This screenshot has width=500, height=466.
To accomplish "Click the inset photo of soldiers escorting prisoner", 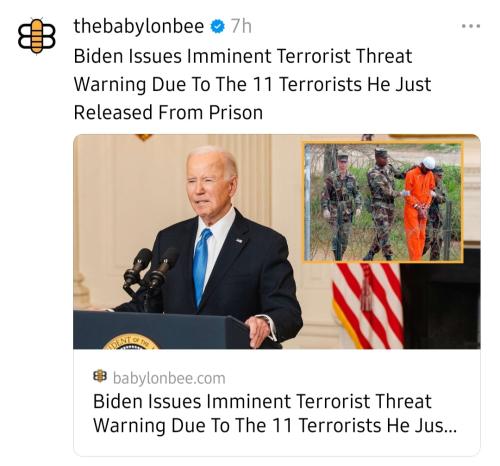I will pyautogui.click(x=383, y=202).
